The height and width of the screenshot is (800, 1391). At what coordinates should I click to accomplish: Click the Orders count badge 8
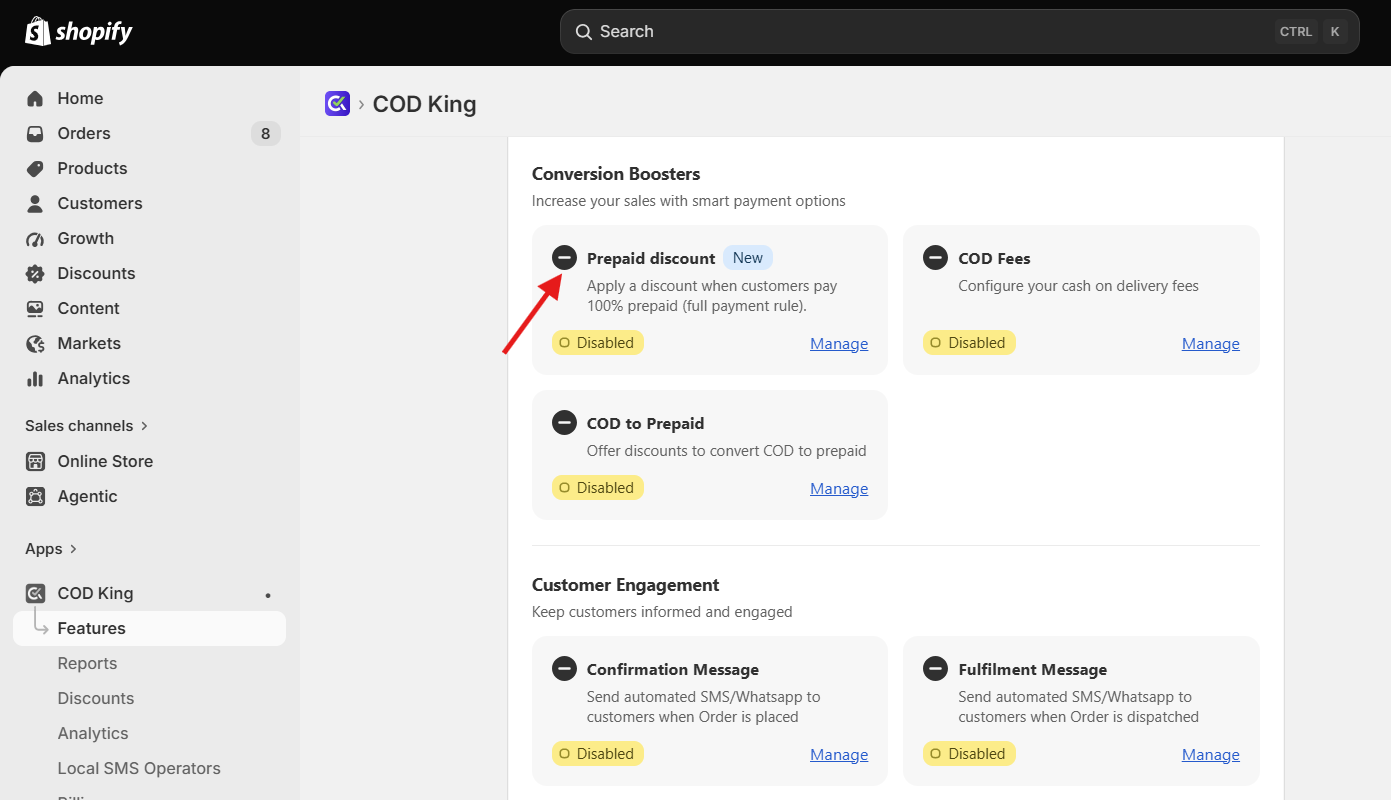pos(266,133)
